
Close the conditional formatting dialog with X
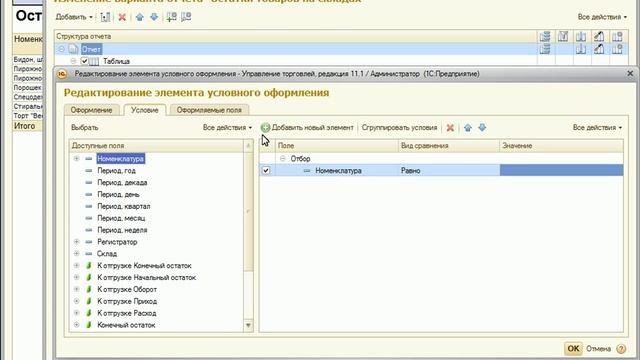tap(630, 74)
